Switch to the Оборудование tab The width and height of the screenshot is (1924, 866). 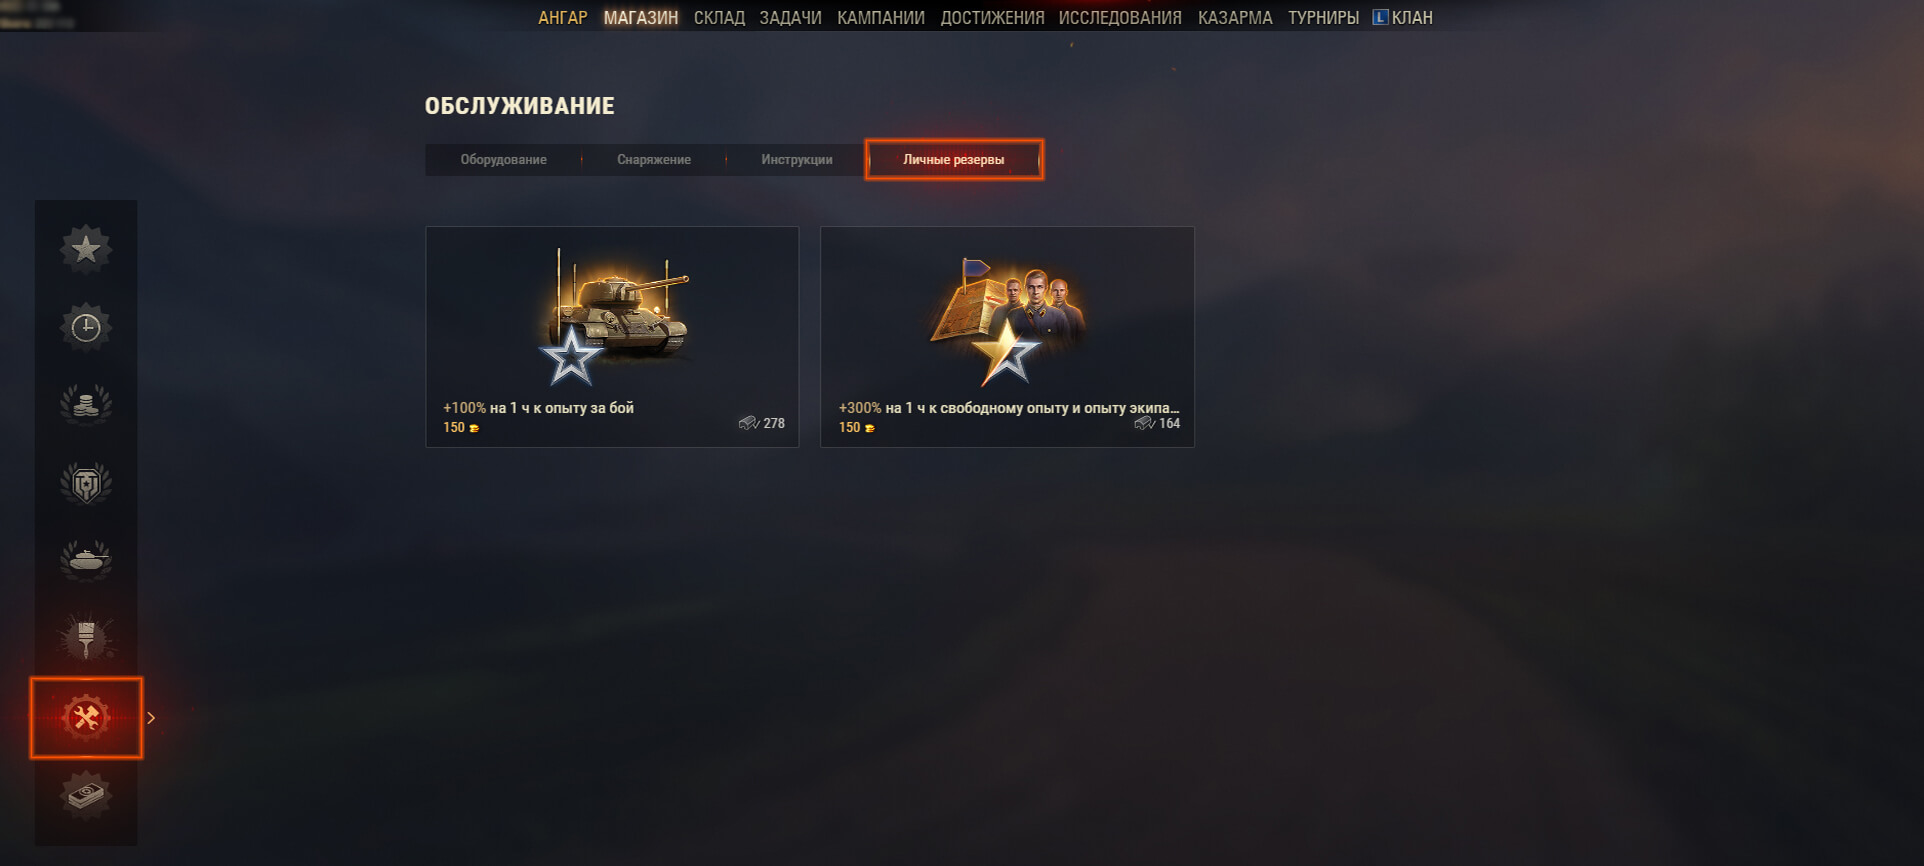tap(503, 160)
